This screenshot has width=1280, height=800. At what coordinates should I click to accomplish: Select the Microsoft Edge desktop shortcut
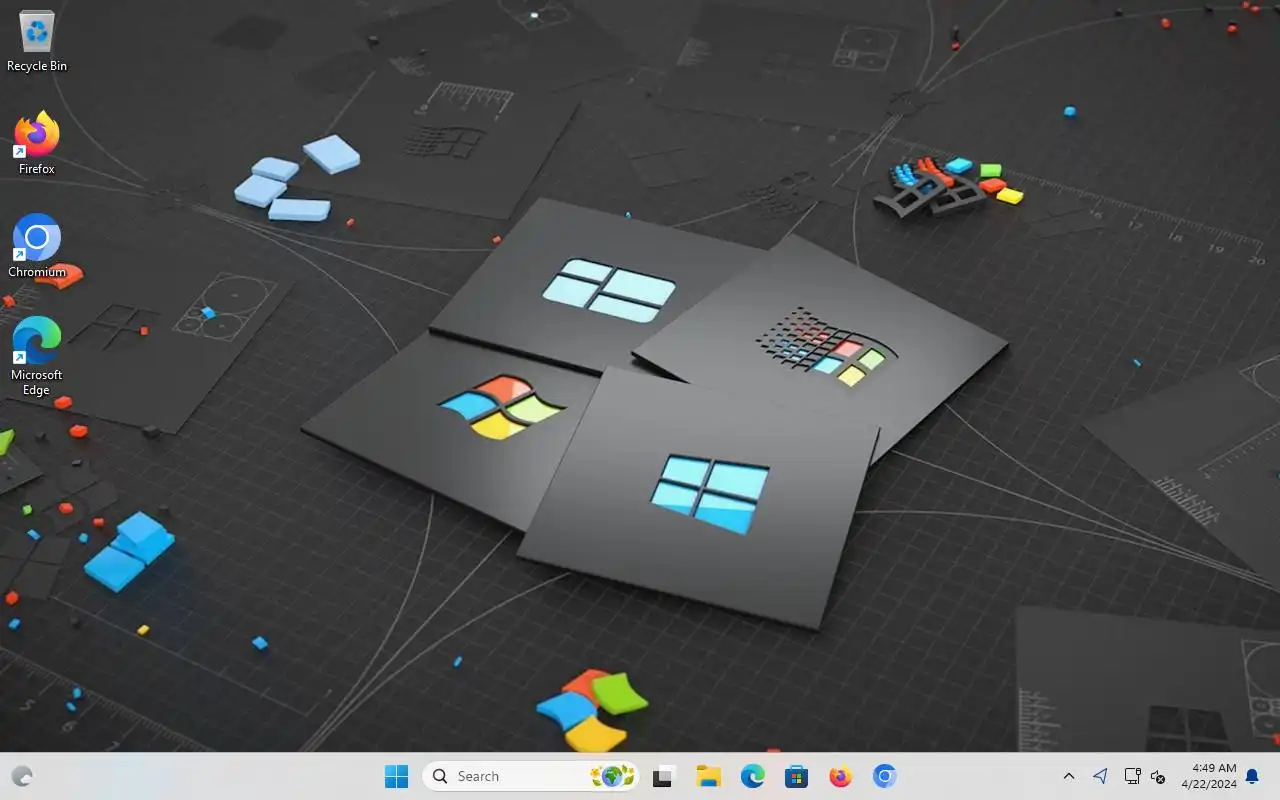(37, 356)
